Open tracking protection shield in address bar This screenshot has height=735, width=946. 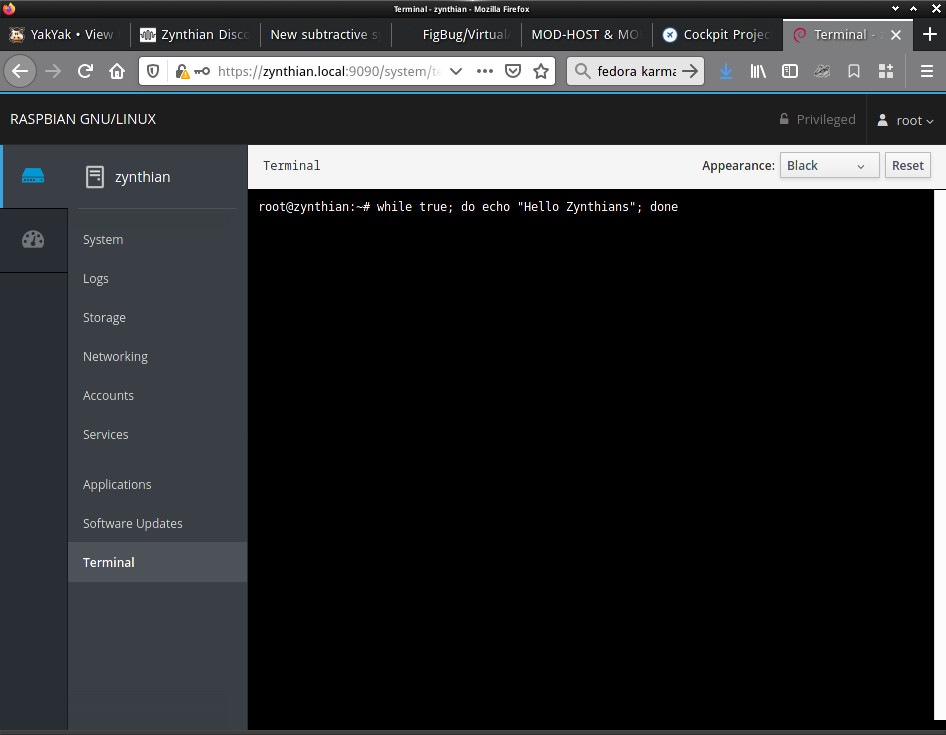click(153, 71)
